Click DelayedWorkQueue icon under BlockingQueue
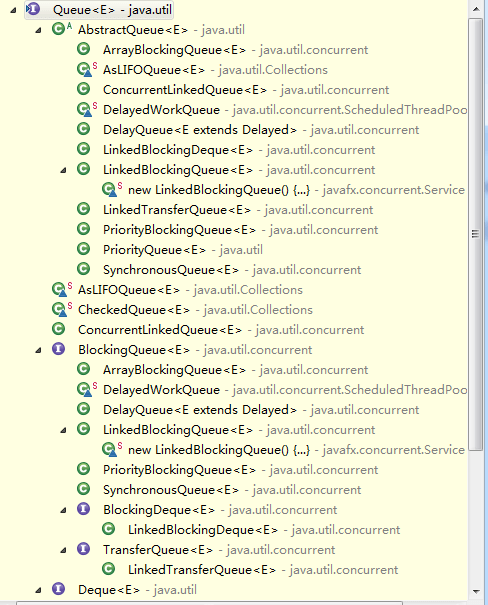 click(x=86, y=389)
